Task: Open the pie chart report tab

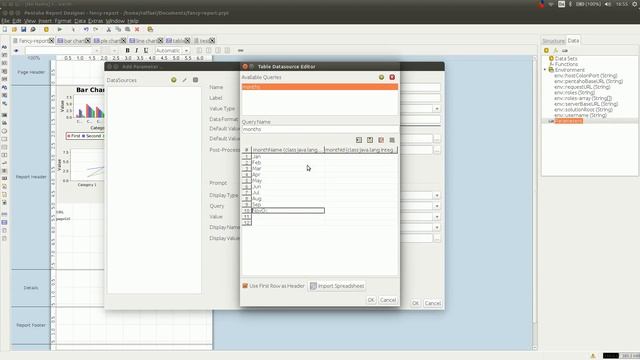Action: click(x=110, y=41)
